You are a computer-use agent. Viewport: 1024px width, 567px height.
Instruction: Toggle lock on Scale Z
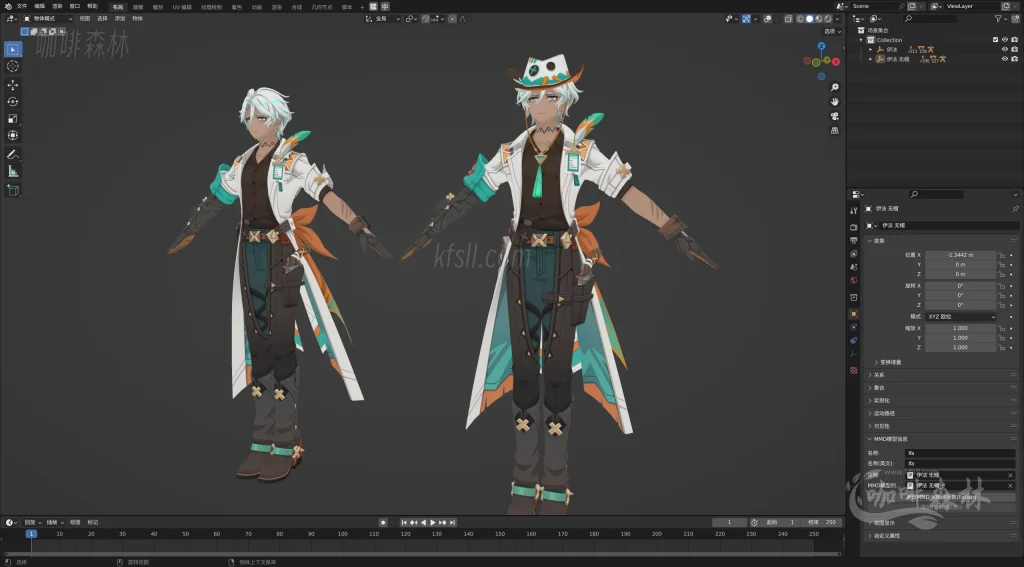pyautogui.click(x=1001, y=348)
